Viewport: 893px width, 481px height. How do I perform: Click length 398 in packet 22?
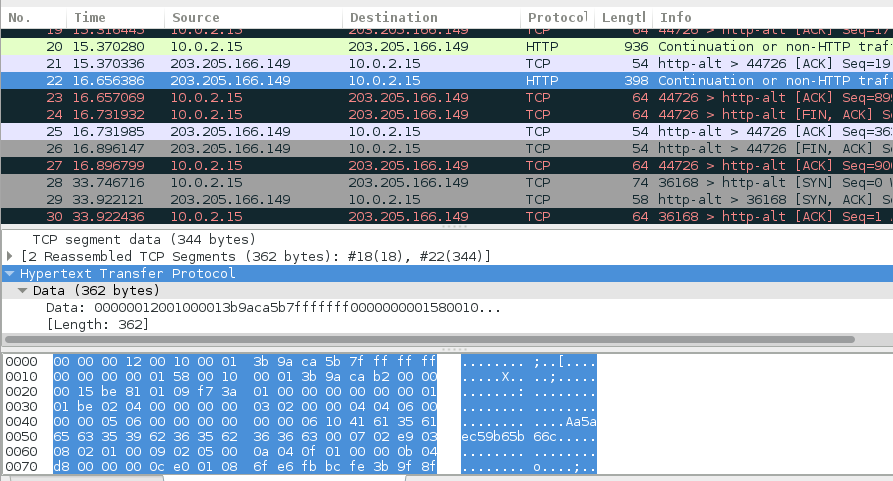point(636,81)
